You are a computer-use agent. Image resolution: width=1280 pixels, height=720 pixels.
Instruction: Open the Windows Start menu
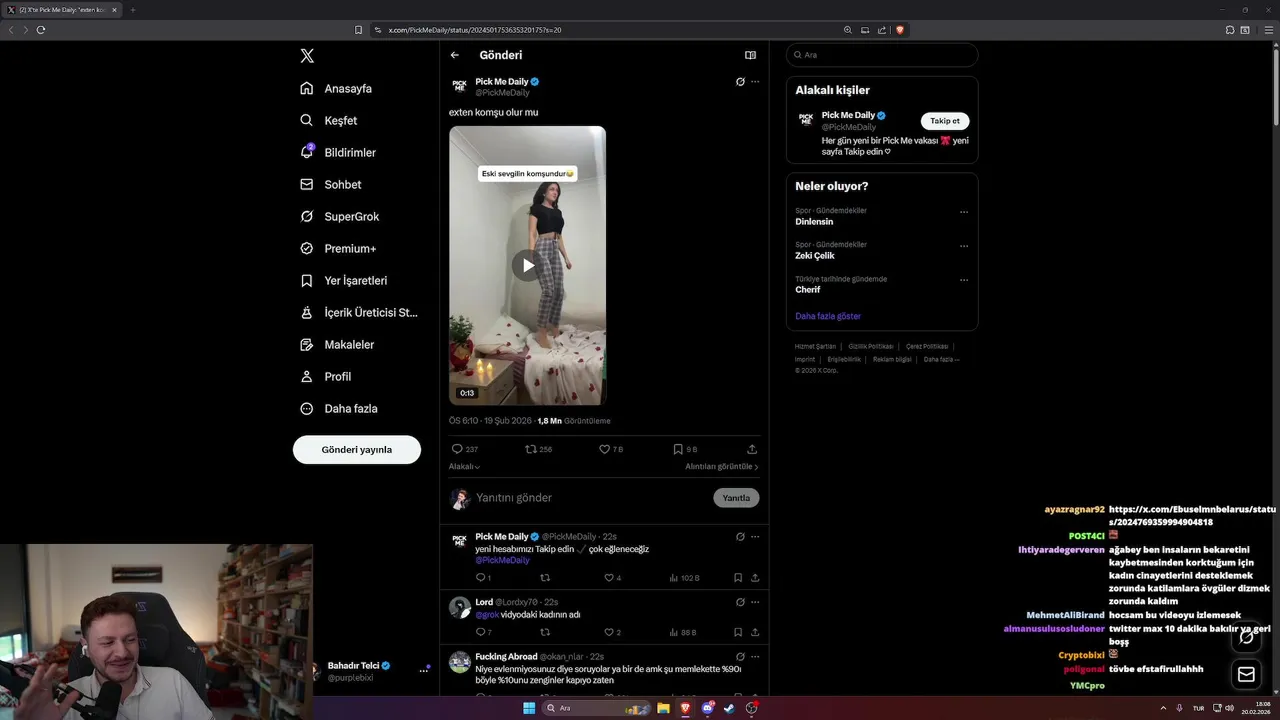pyautogui.click(x=529, y=708)
